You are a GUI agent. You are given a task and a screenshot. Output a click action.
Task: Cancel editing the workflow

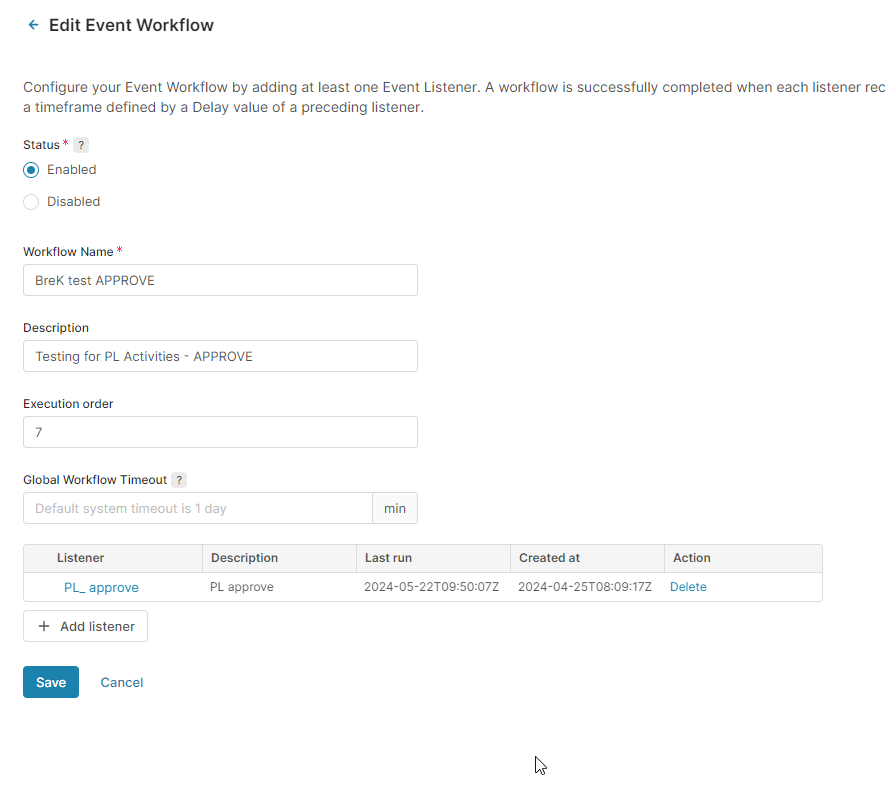122,682
